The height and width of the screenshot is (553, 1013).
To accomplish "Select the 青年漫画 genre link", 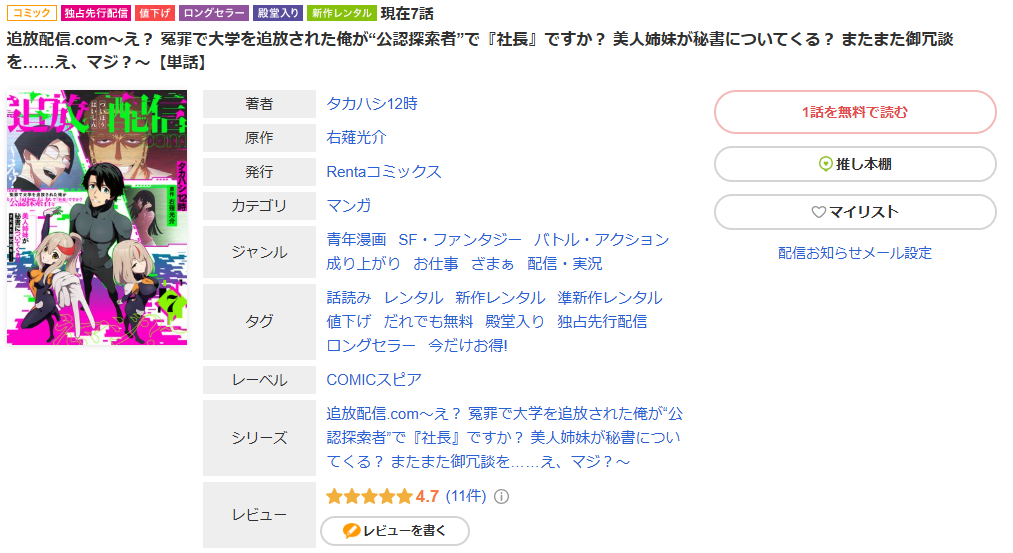I will (356, 240).
